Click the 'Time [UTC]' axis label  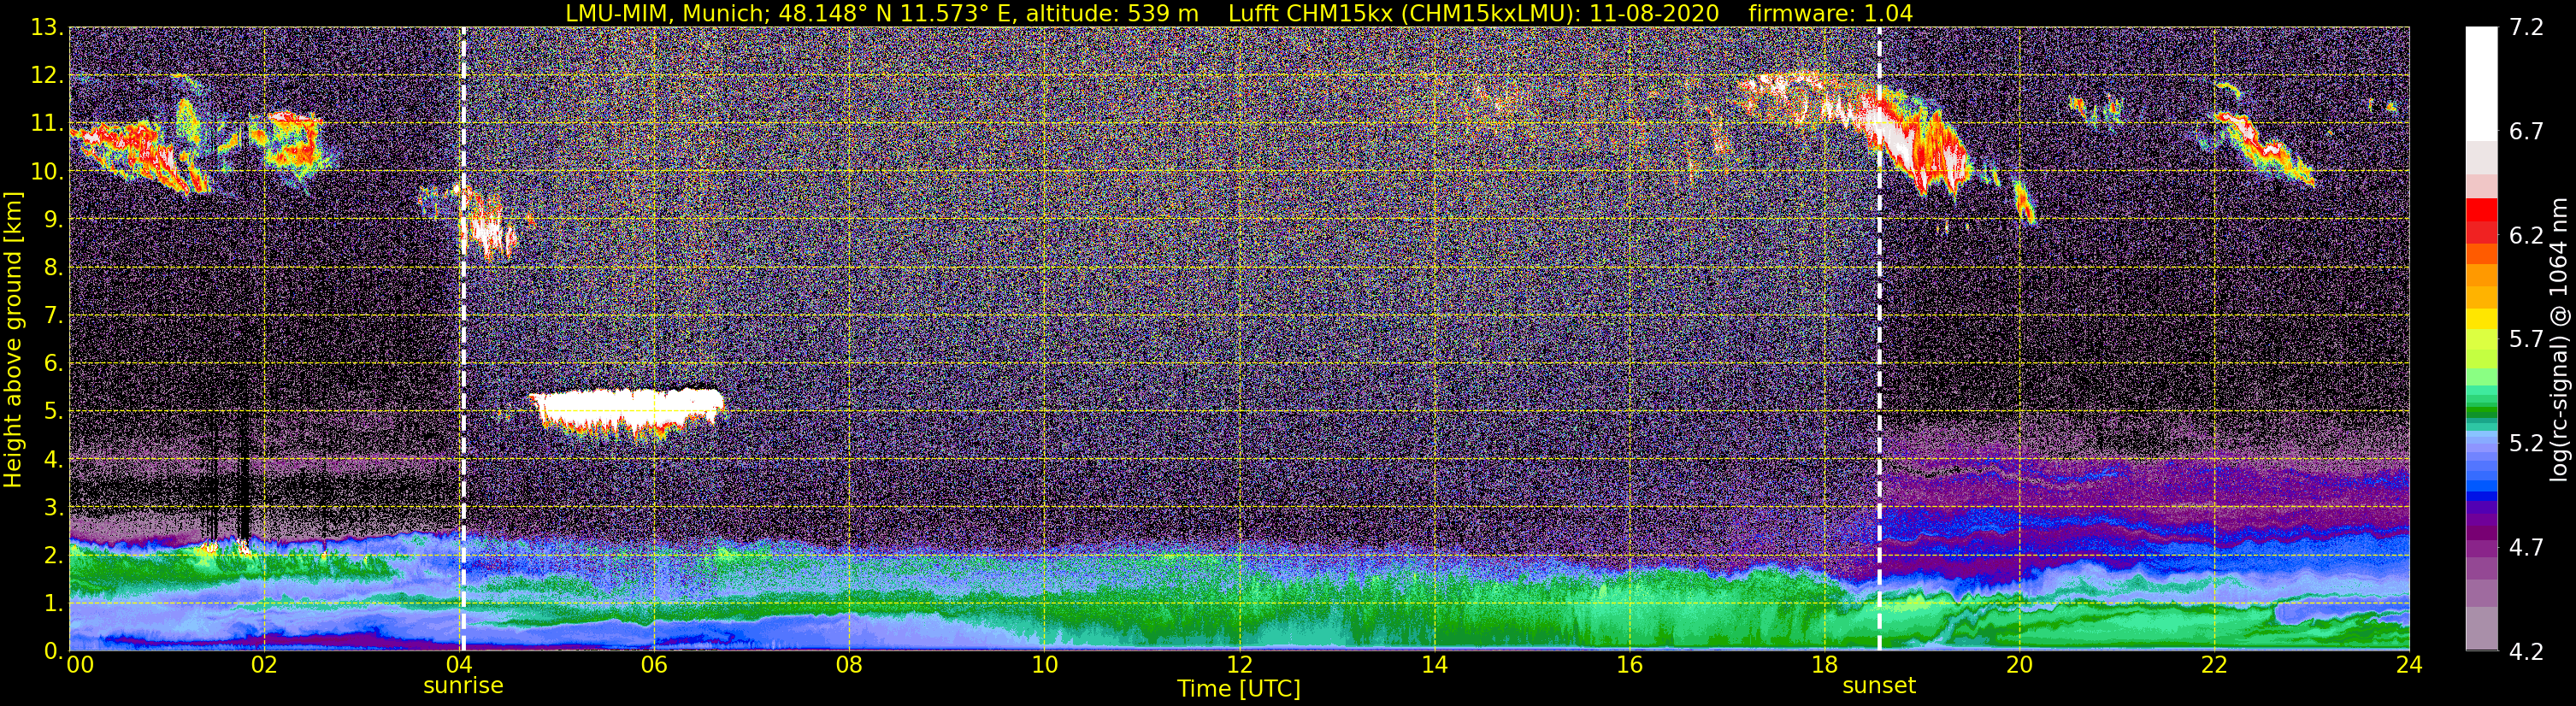[1239, 689]
